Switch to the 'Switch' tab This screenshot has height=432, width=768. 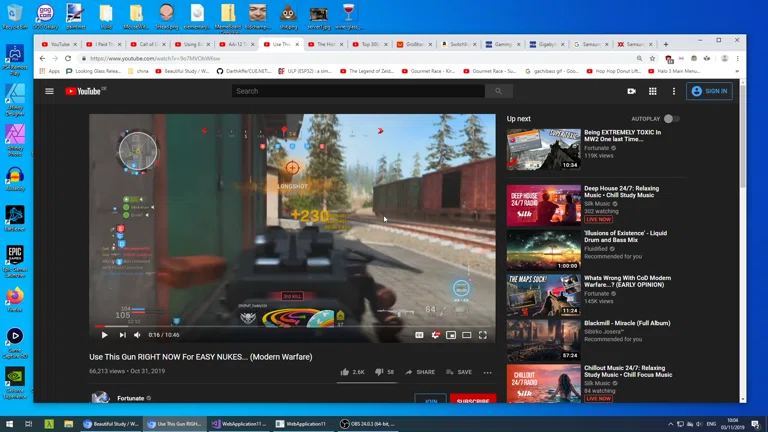(459, 44)
